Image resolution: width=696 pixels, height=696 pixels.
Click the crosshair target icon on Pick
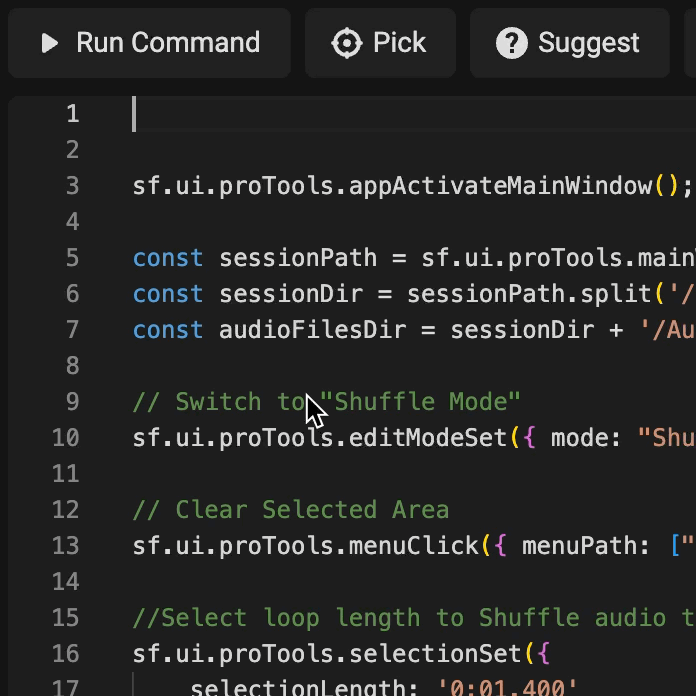[347, 43]
